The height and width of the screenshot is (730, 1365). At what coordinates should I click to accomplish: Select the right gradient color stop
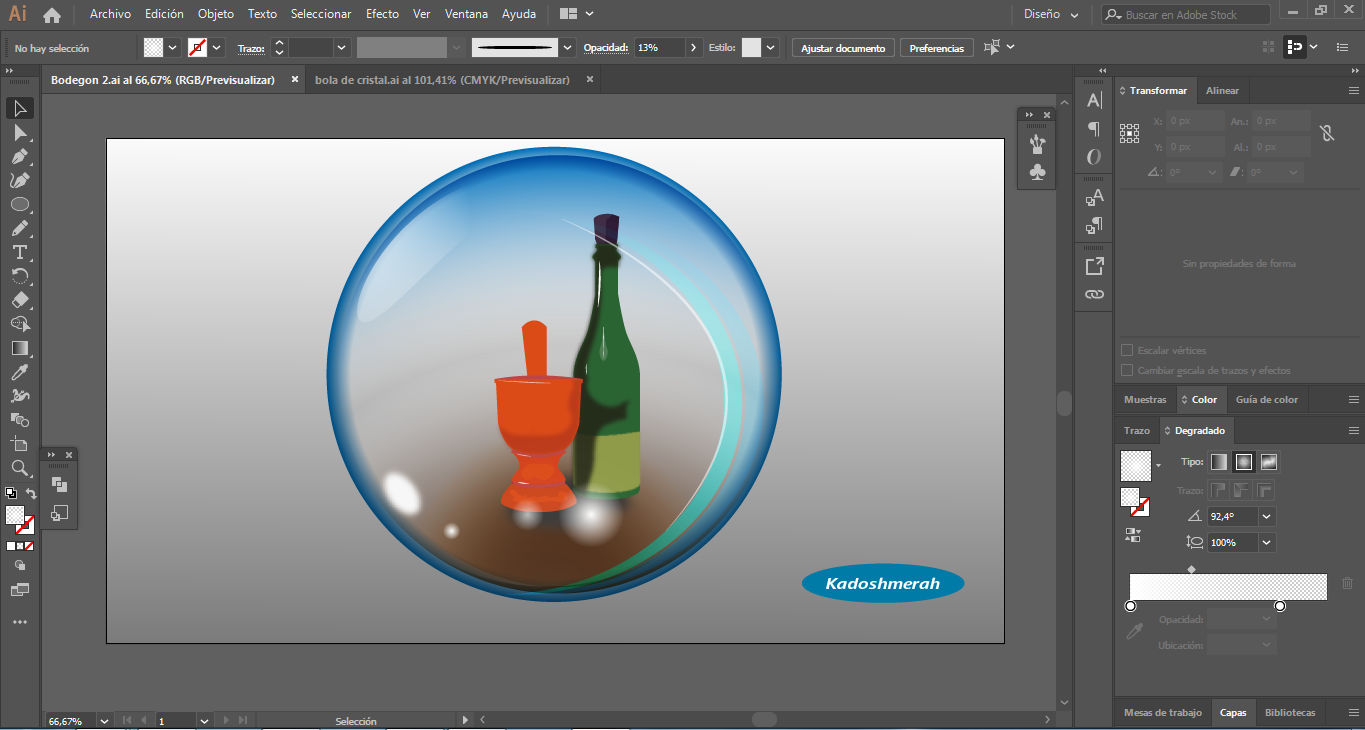click(1280, 606)
